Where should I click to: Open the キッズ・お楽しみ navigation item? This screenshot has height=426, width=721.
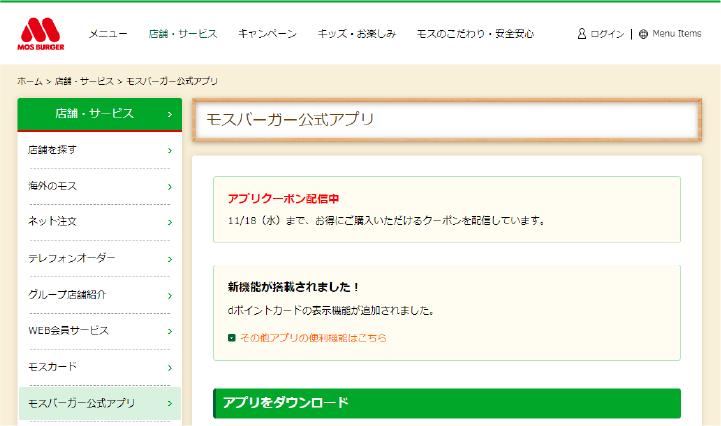(x=356, y=34)
